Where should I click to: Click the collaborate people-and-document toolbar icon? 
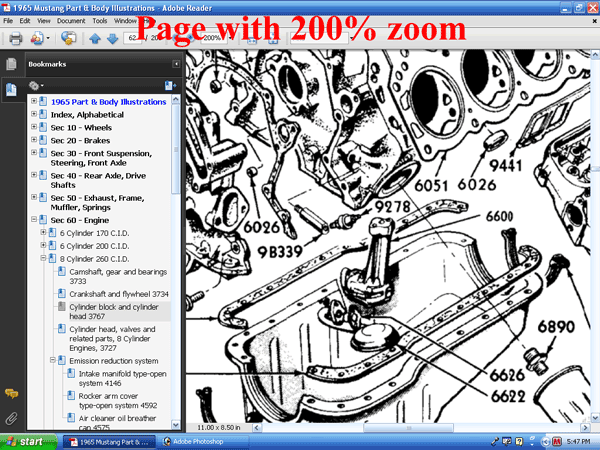click(37, 38)
